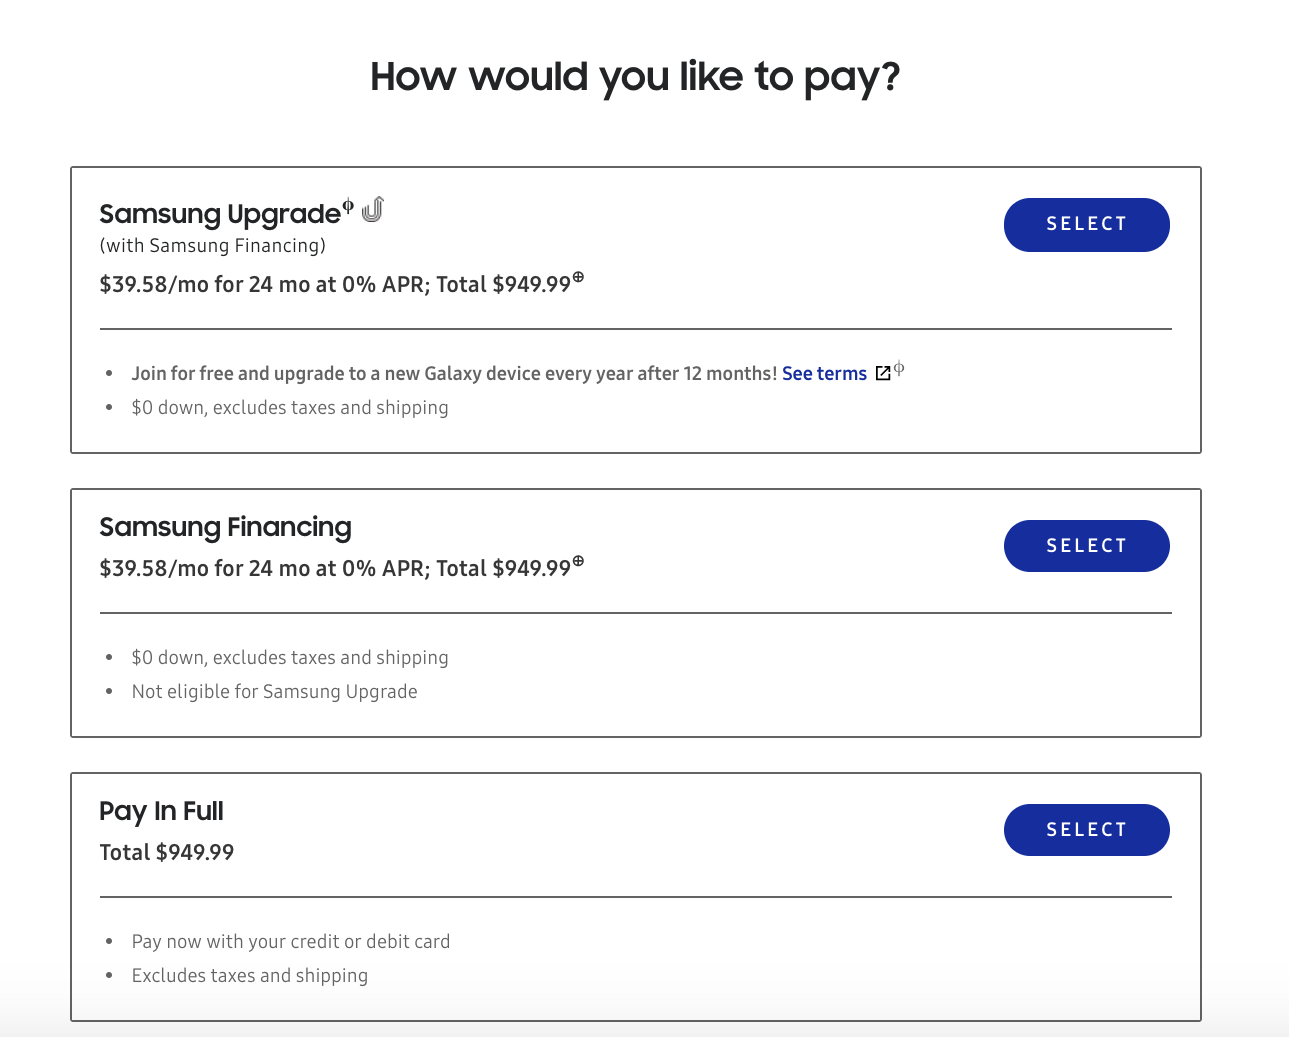Click the footnote symbol after the external link icon

[x=899, y=368]
